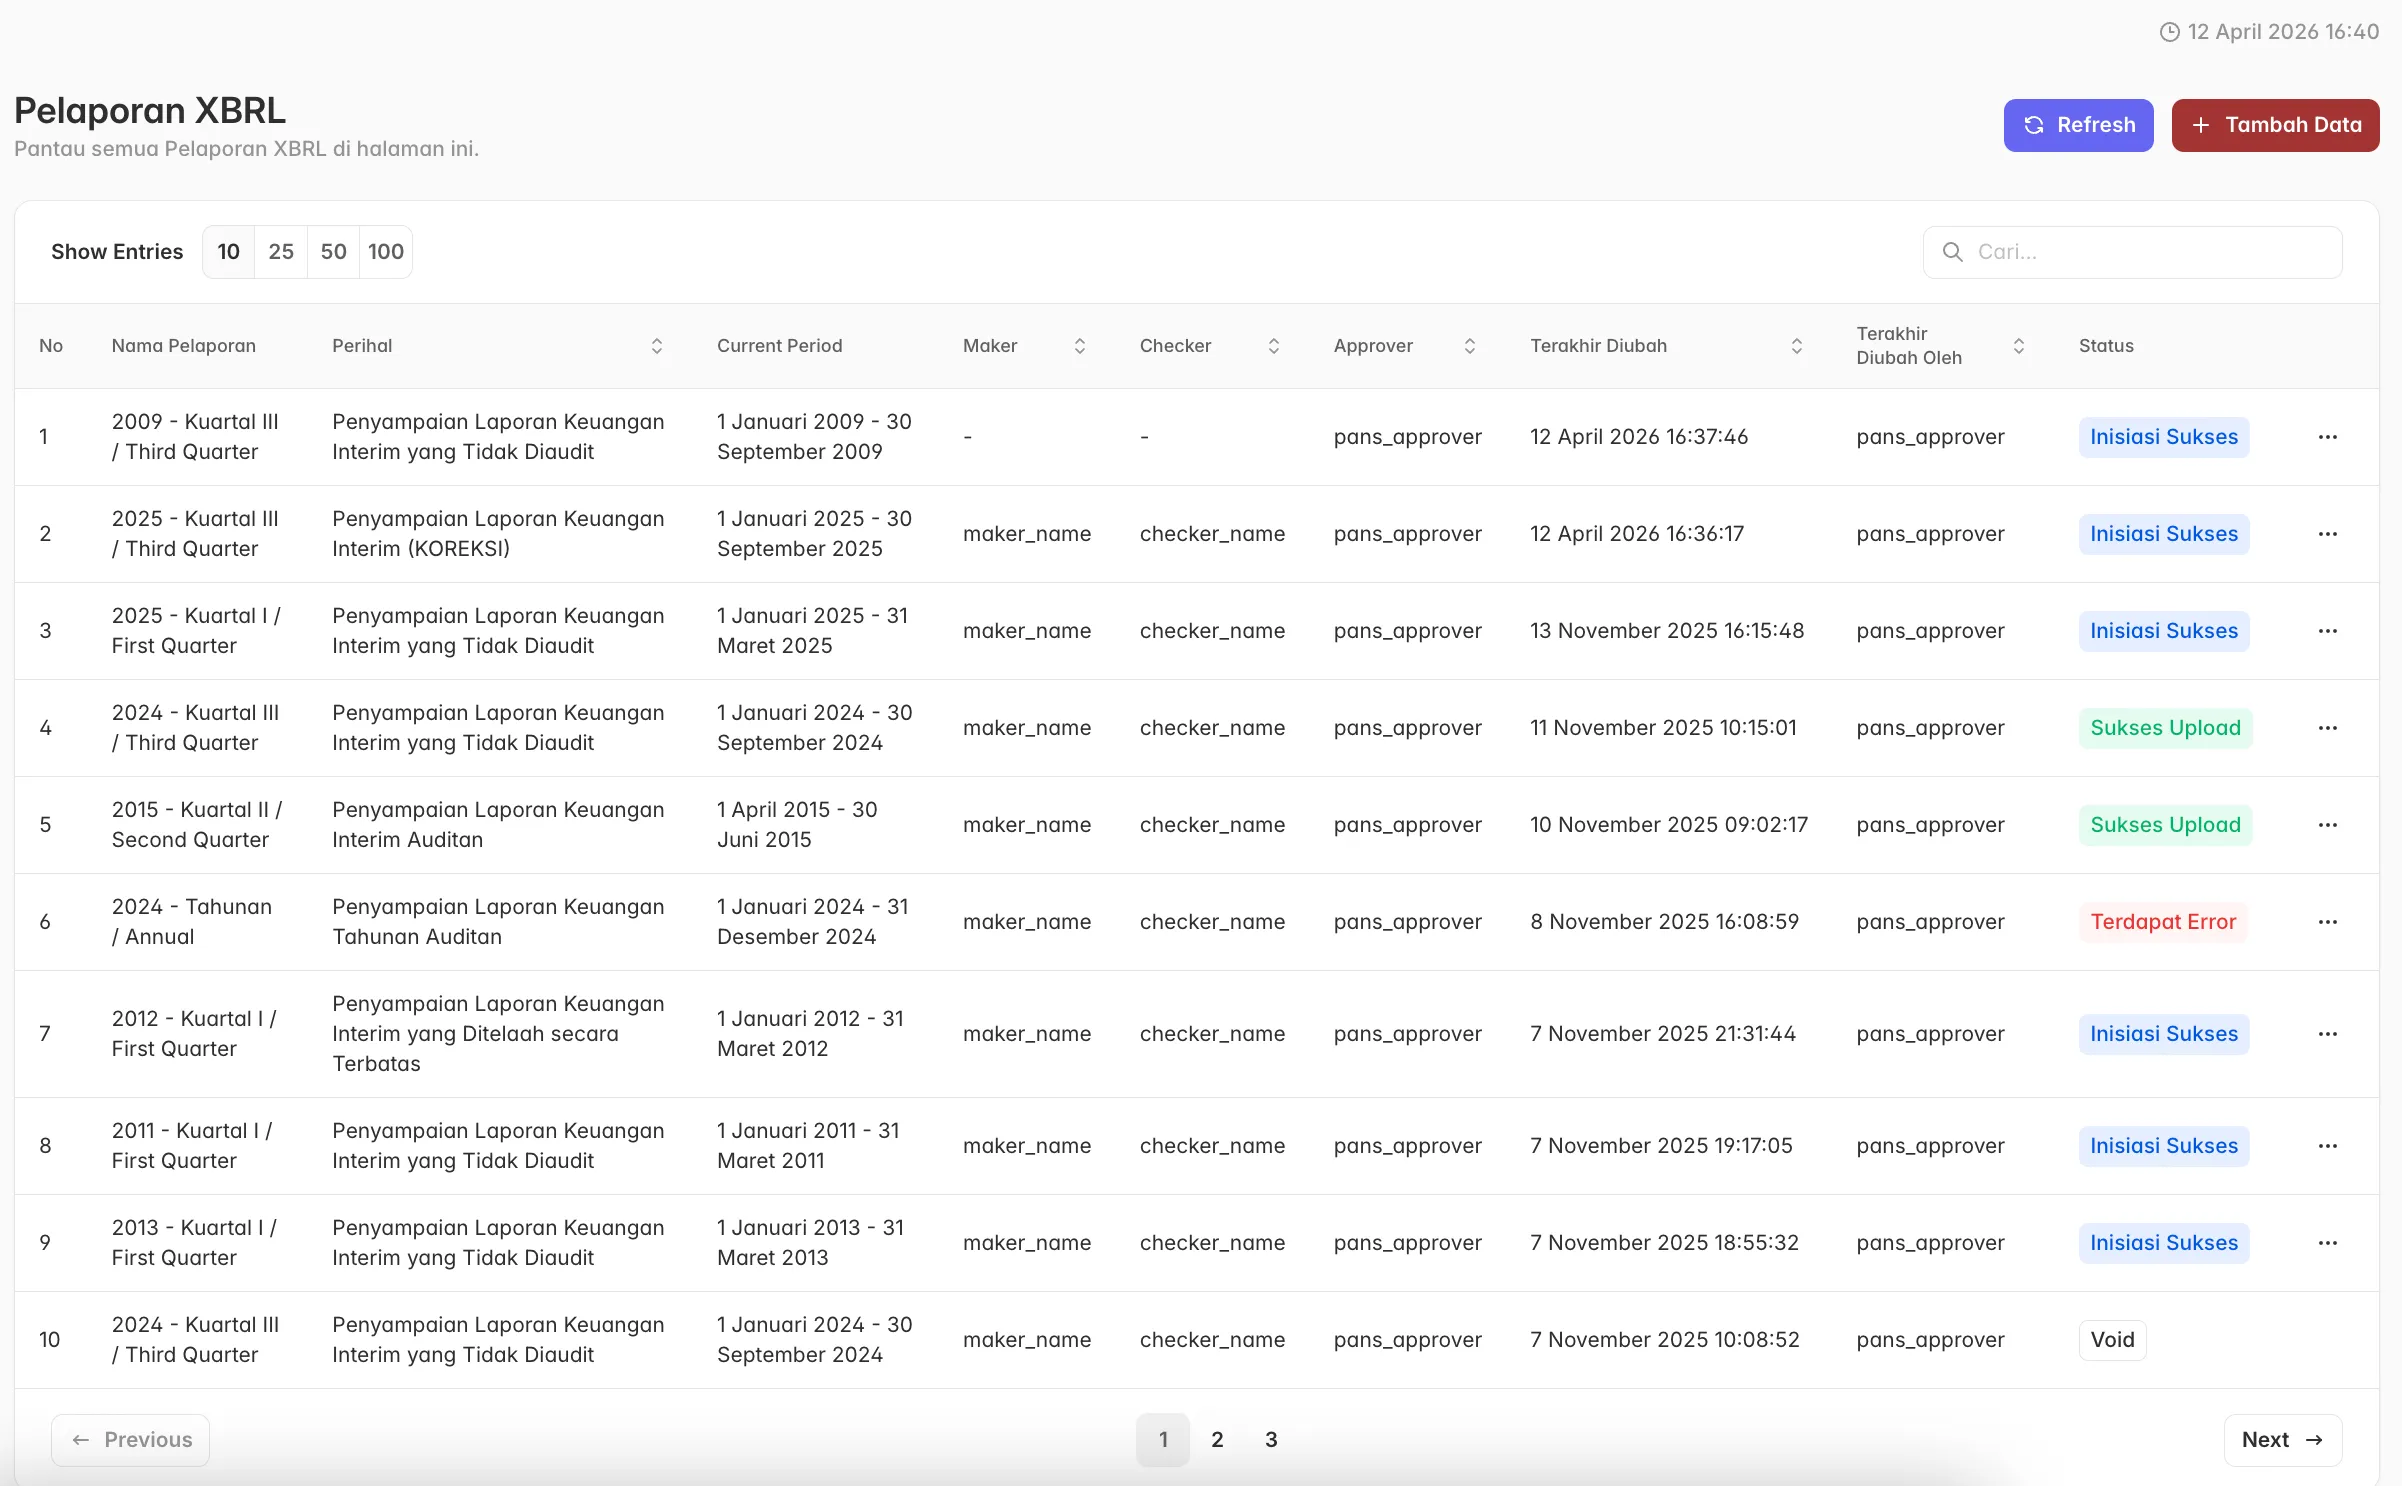Click the Pelaporan XBRL page title

pyautogui.click(x=150, y=111)
